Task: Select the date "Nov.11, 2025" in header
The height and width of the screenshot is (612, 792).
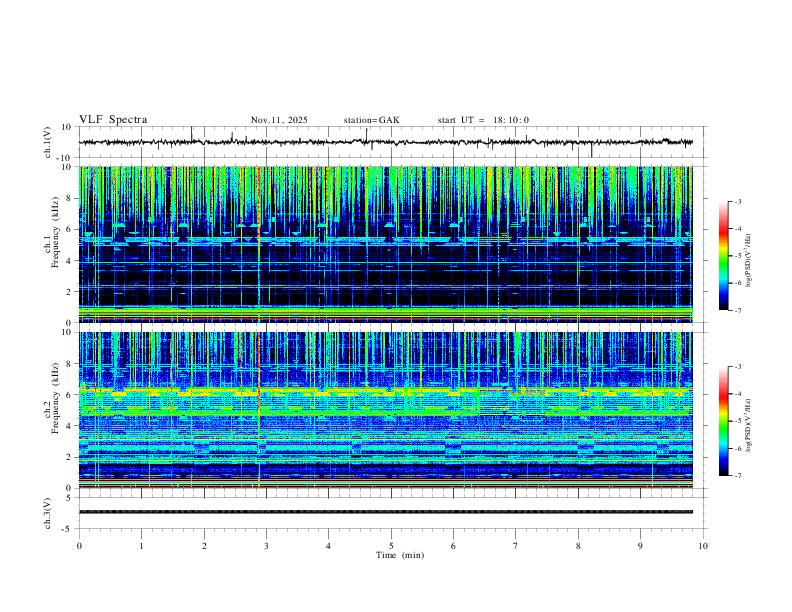Action: [x=279, y=120]
